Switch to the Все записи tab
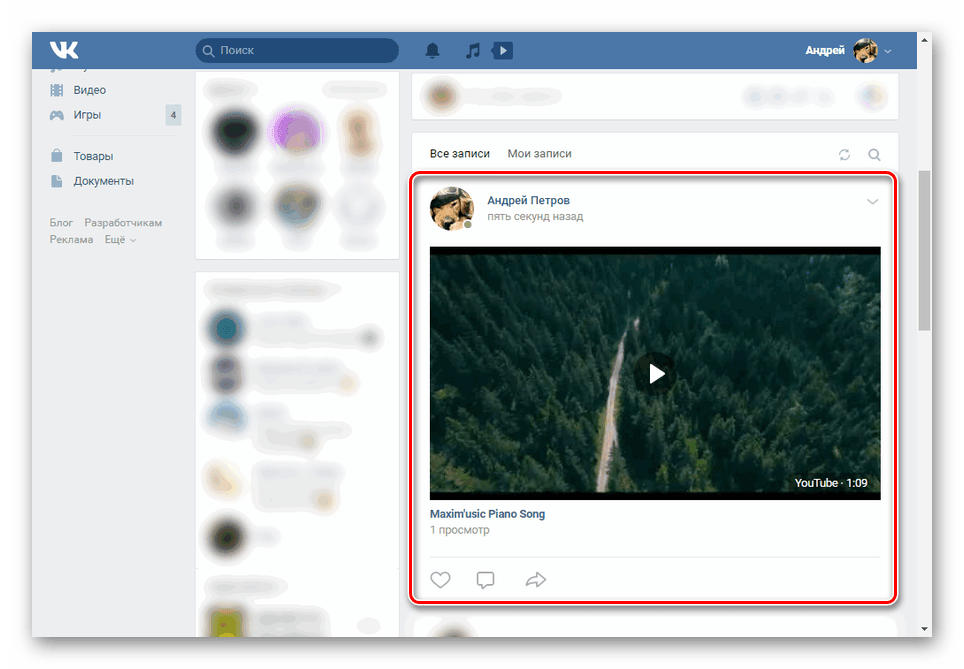Viewport: 964px width, 669px height. point(459,154)
